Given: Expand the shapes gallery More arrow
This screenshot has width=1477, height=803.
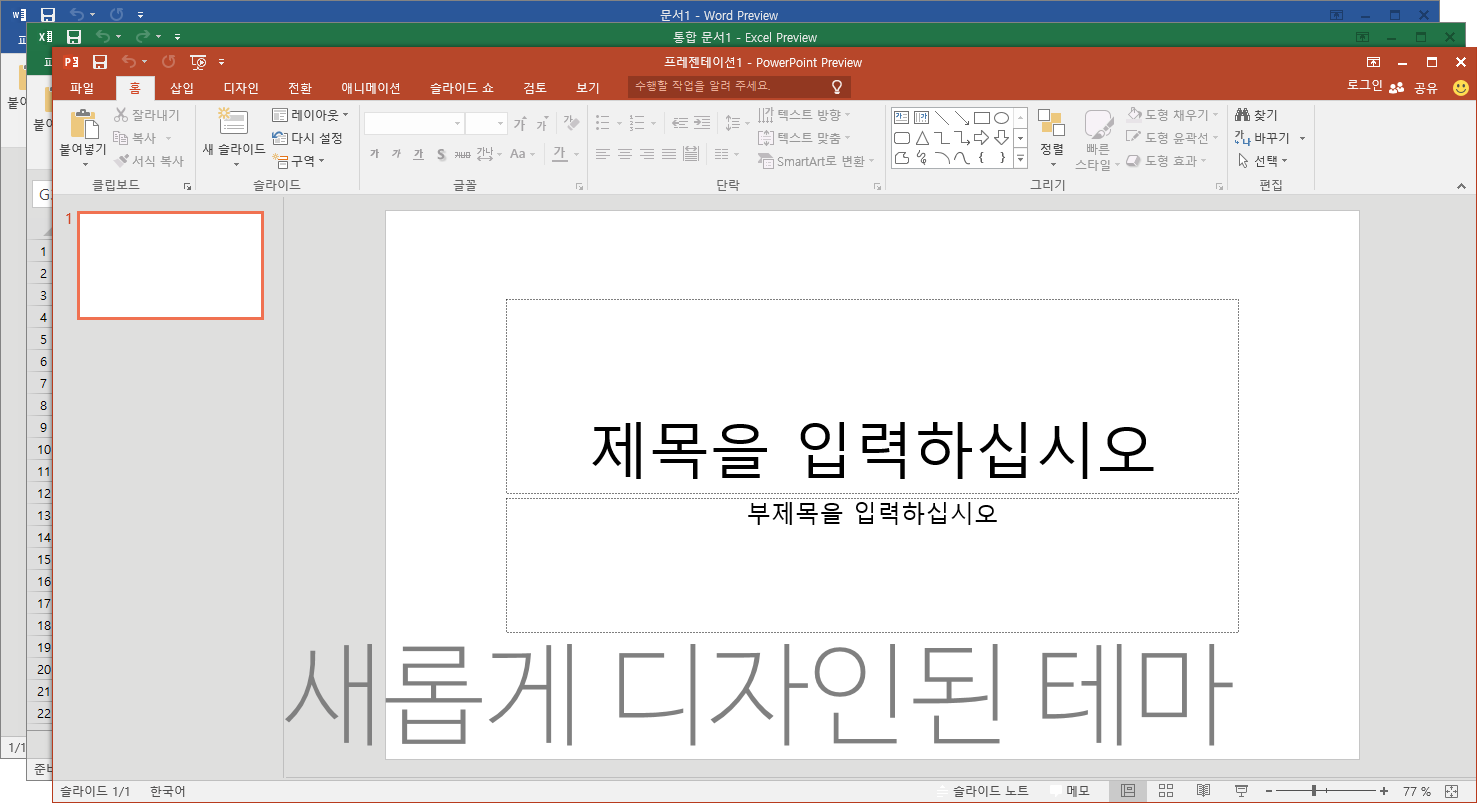Looking at the screenshot, I should (1021, 157).
